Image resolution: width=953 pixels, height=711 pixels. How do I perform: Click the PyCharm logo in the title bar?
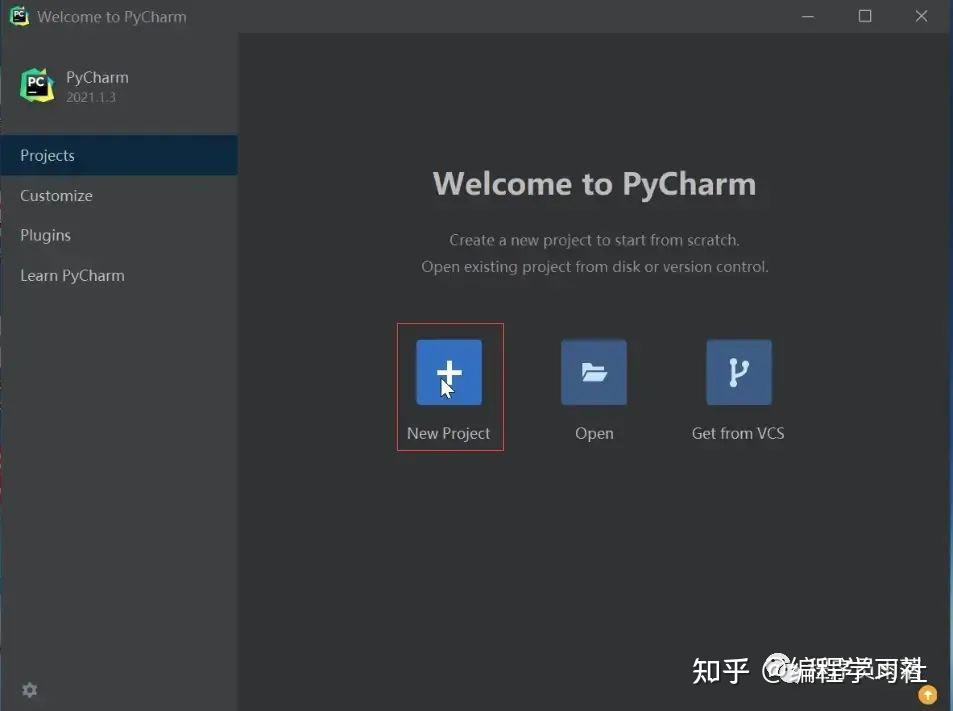pos(18,16)
